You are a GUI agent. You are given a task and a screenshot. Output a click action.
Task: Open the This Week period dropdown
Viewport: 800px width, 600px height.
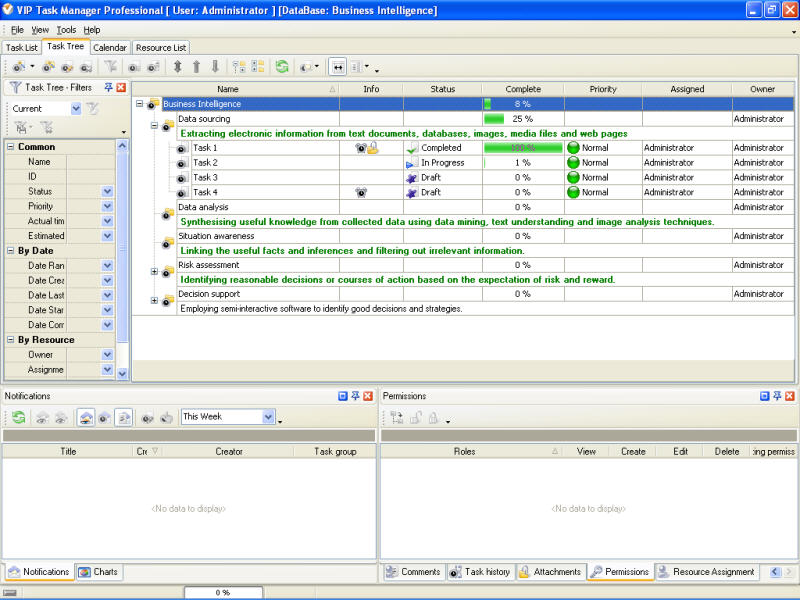269,417
